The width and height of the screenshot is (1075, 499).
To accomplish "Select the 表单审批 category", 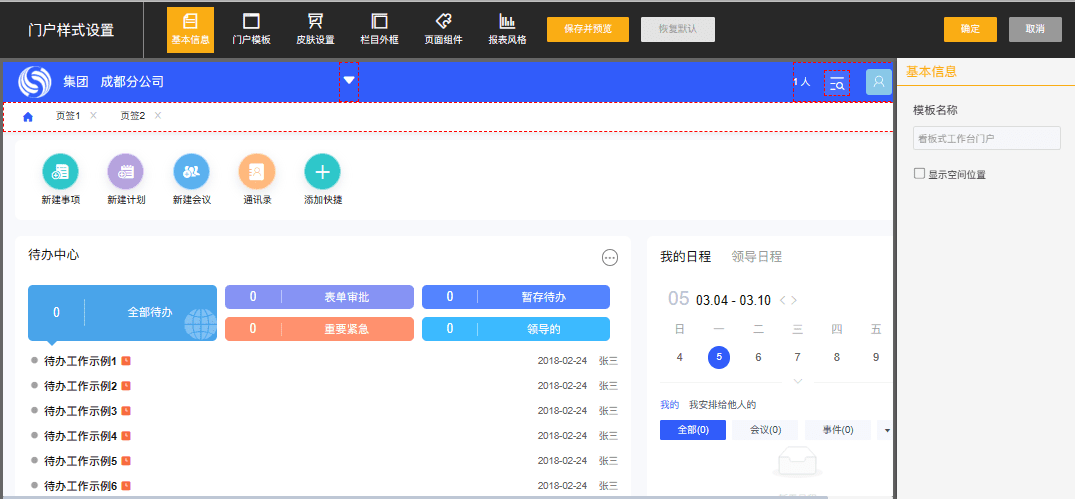I will (x=319, y=297).
